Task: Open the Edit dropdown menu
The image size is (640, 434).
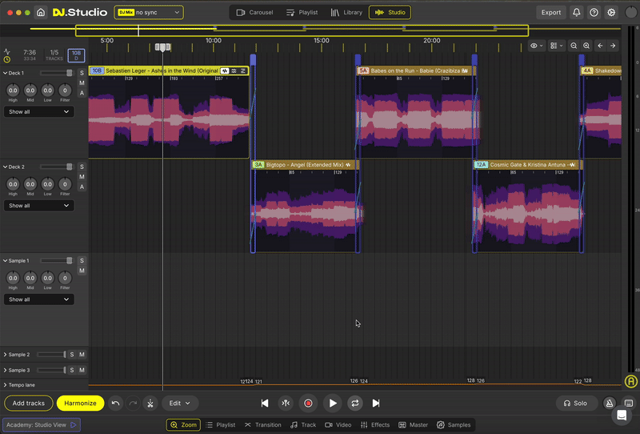Action: pyautogui.click(x=180, y=403)
